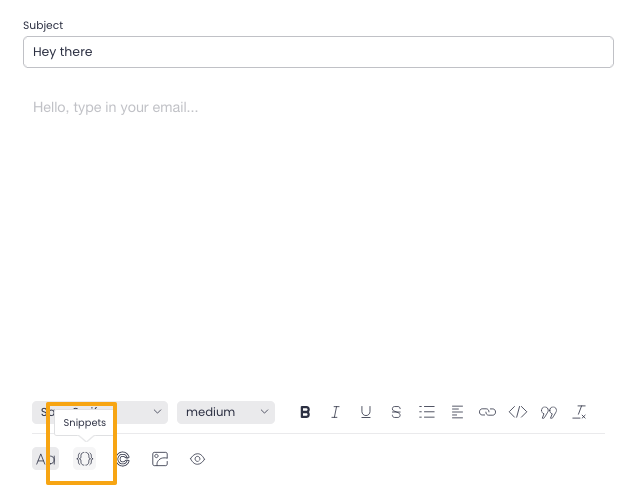Insert a hyperlink

click(x=487, y=412)
